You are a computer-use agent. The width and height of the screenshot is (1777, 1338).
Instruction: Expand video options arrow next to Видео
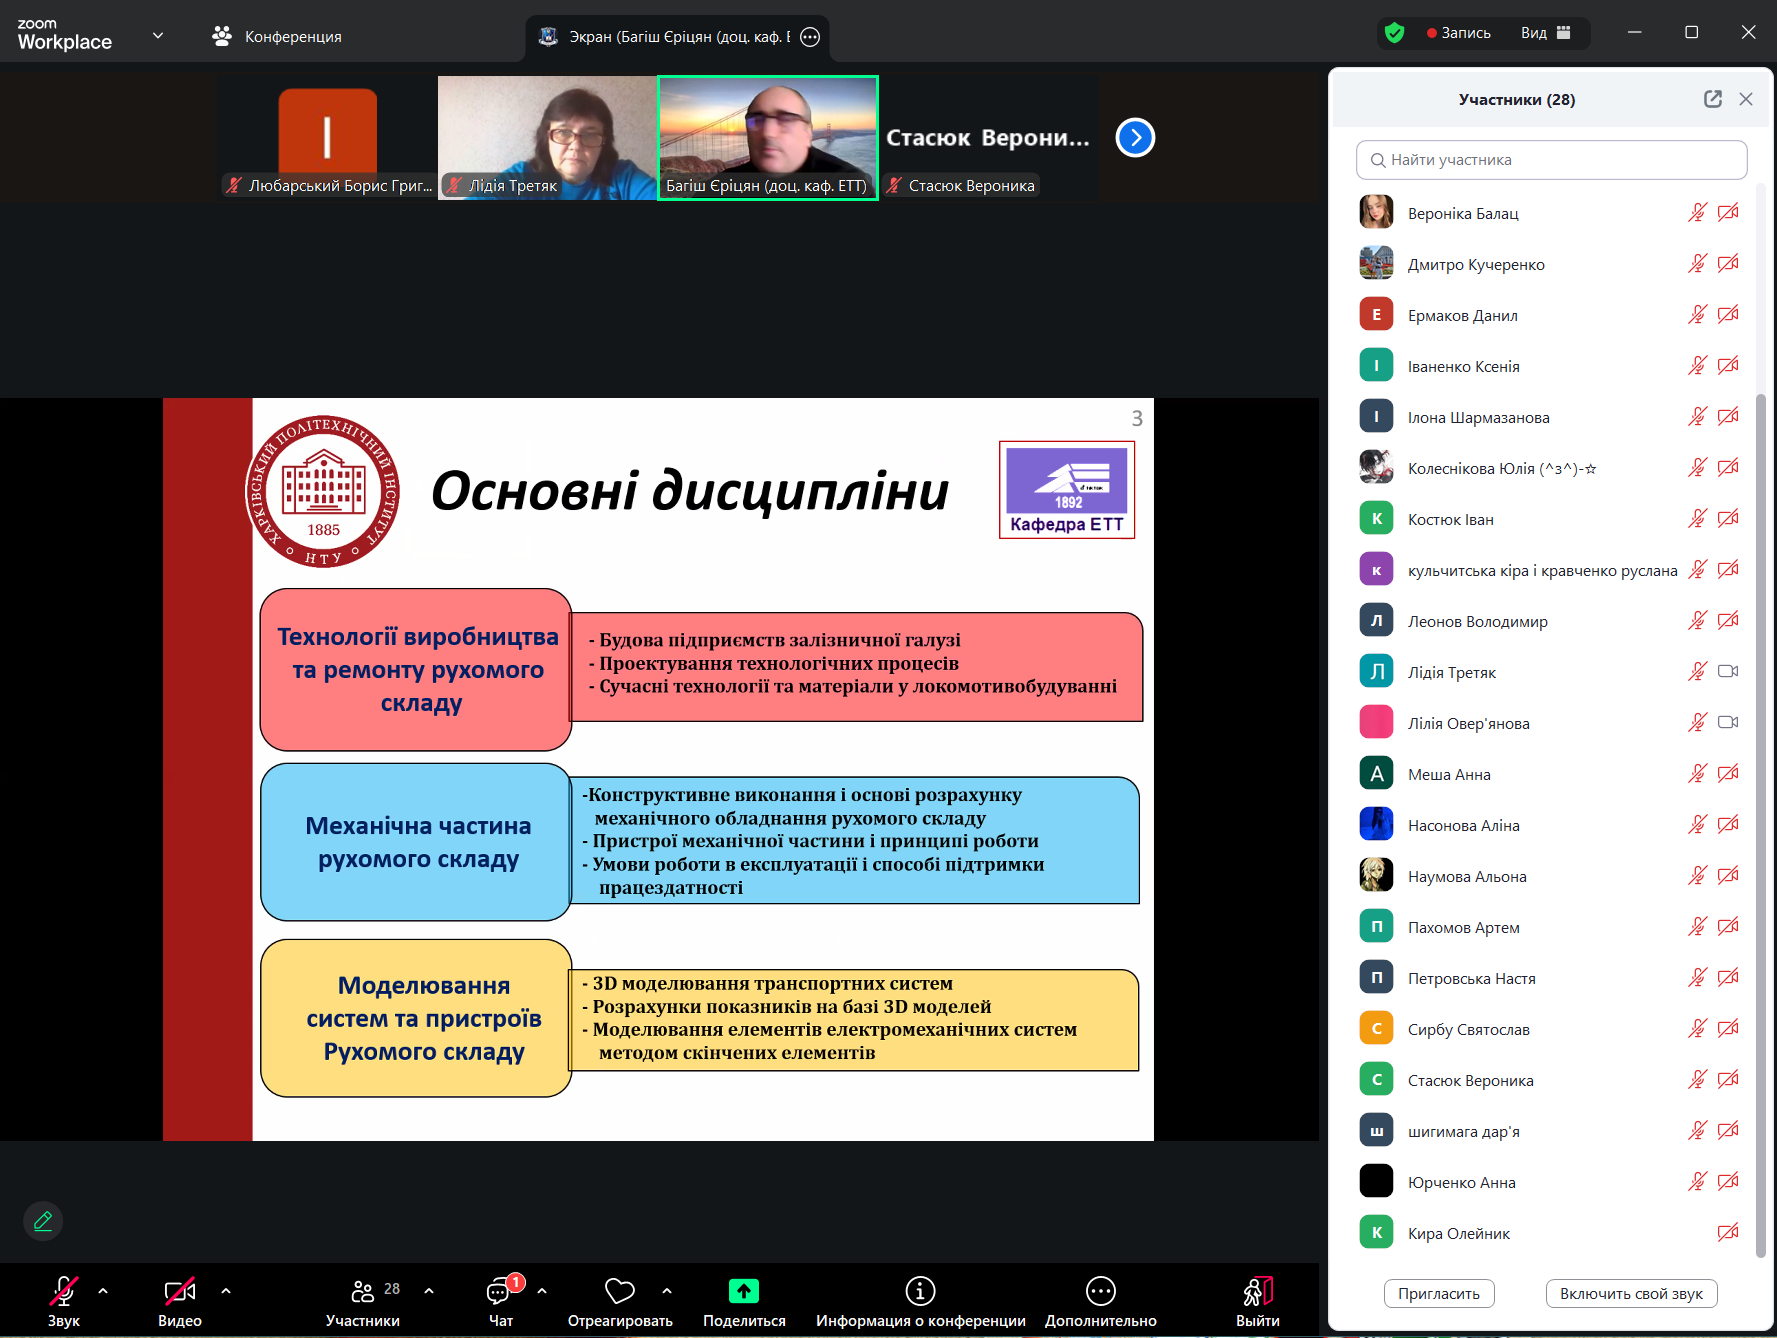point(226,1291)
